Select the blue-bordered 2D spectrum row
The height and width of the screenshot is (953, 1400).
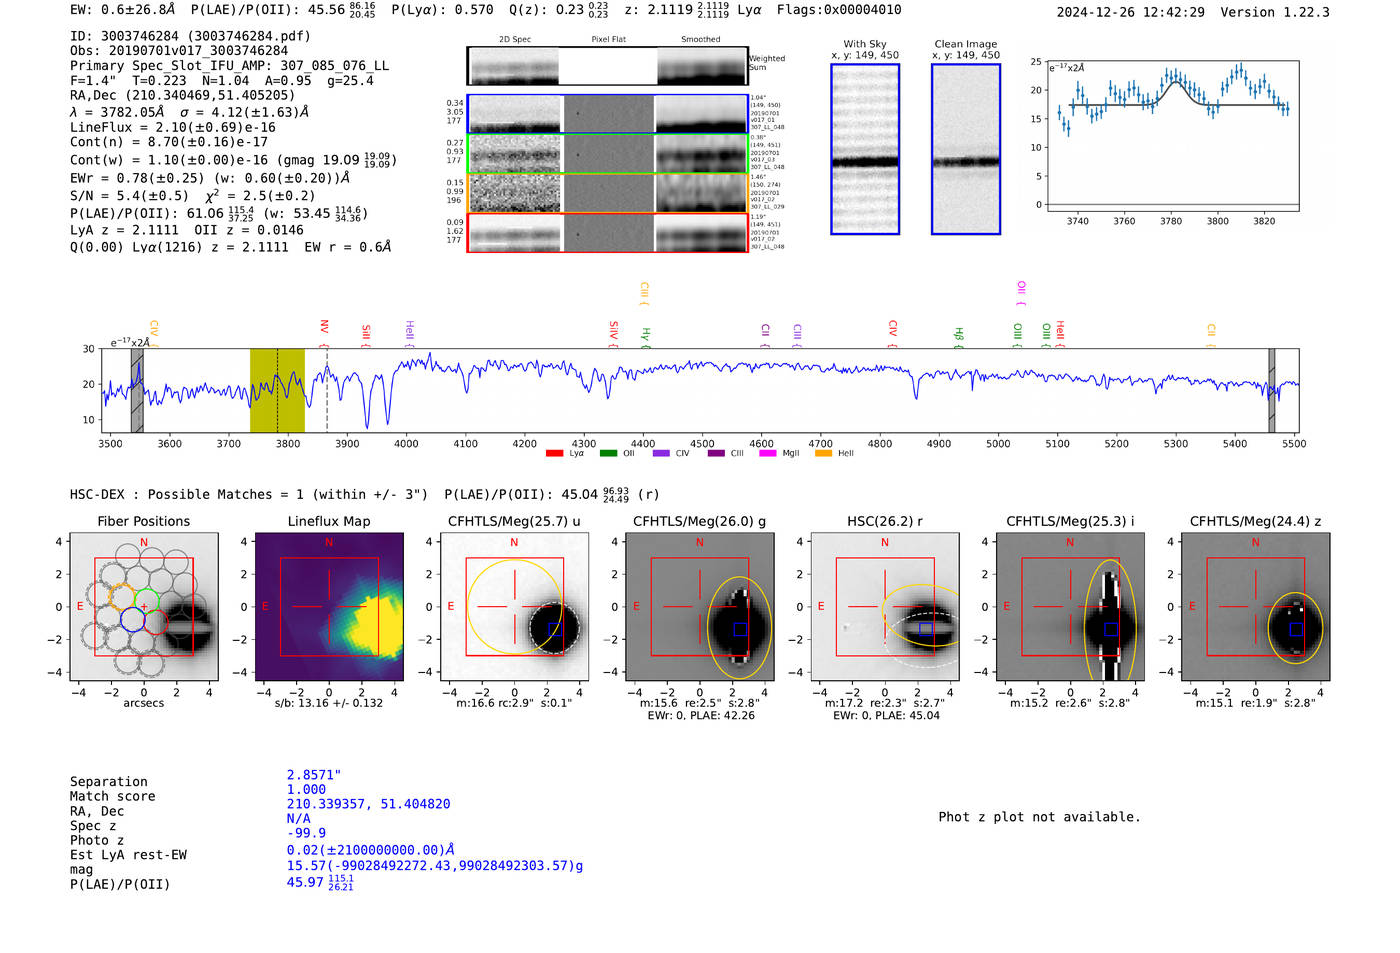pyautogui.click(x=607, y=114)
